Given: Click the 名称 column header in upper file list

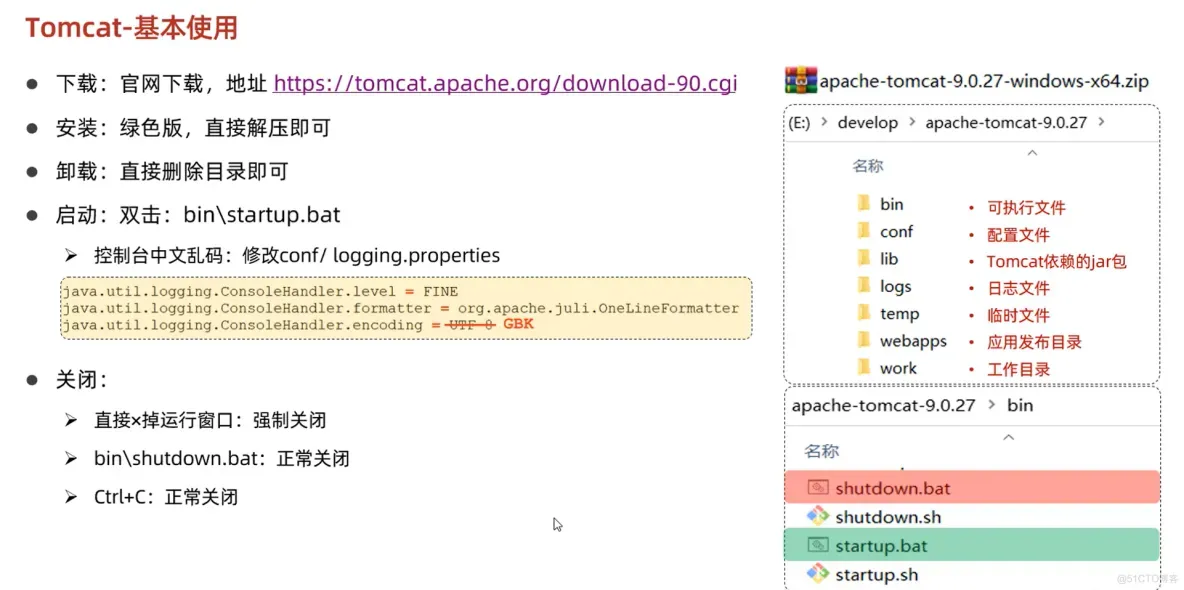Looking at the screenshot, I should pyautogui.click(x=868, y=165).
